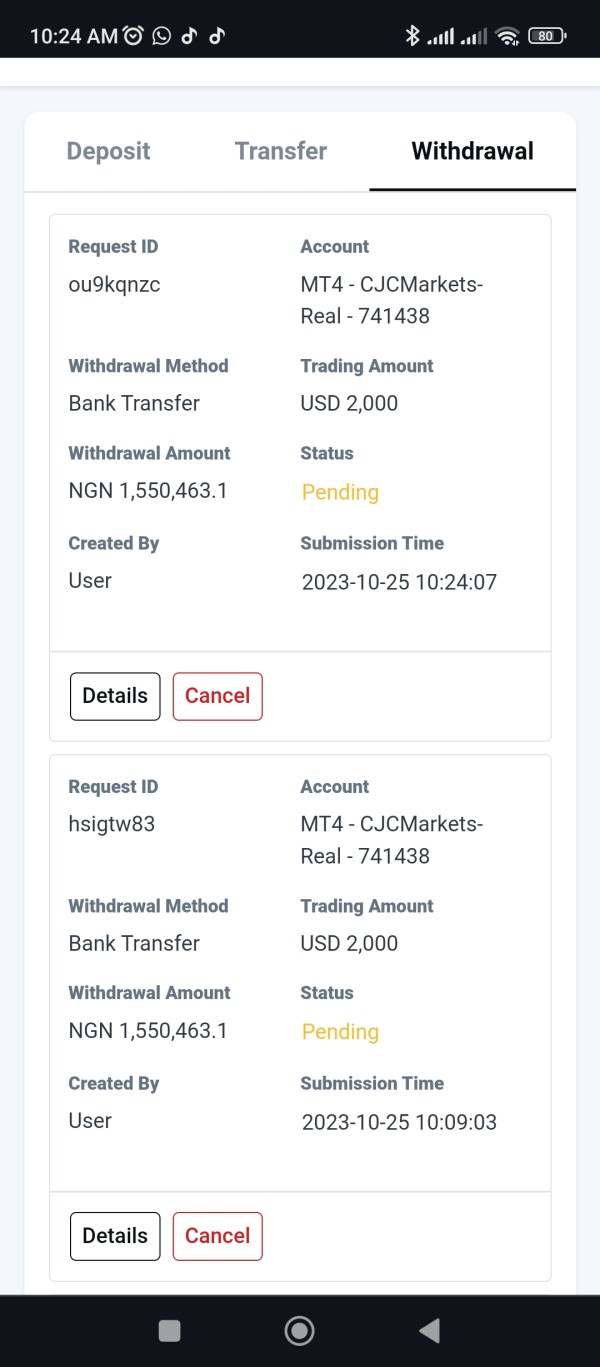Tap the first TikTok notification icon

click(x=190, y=36)
